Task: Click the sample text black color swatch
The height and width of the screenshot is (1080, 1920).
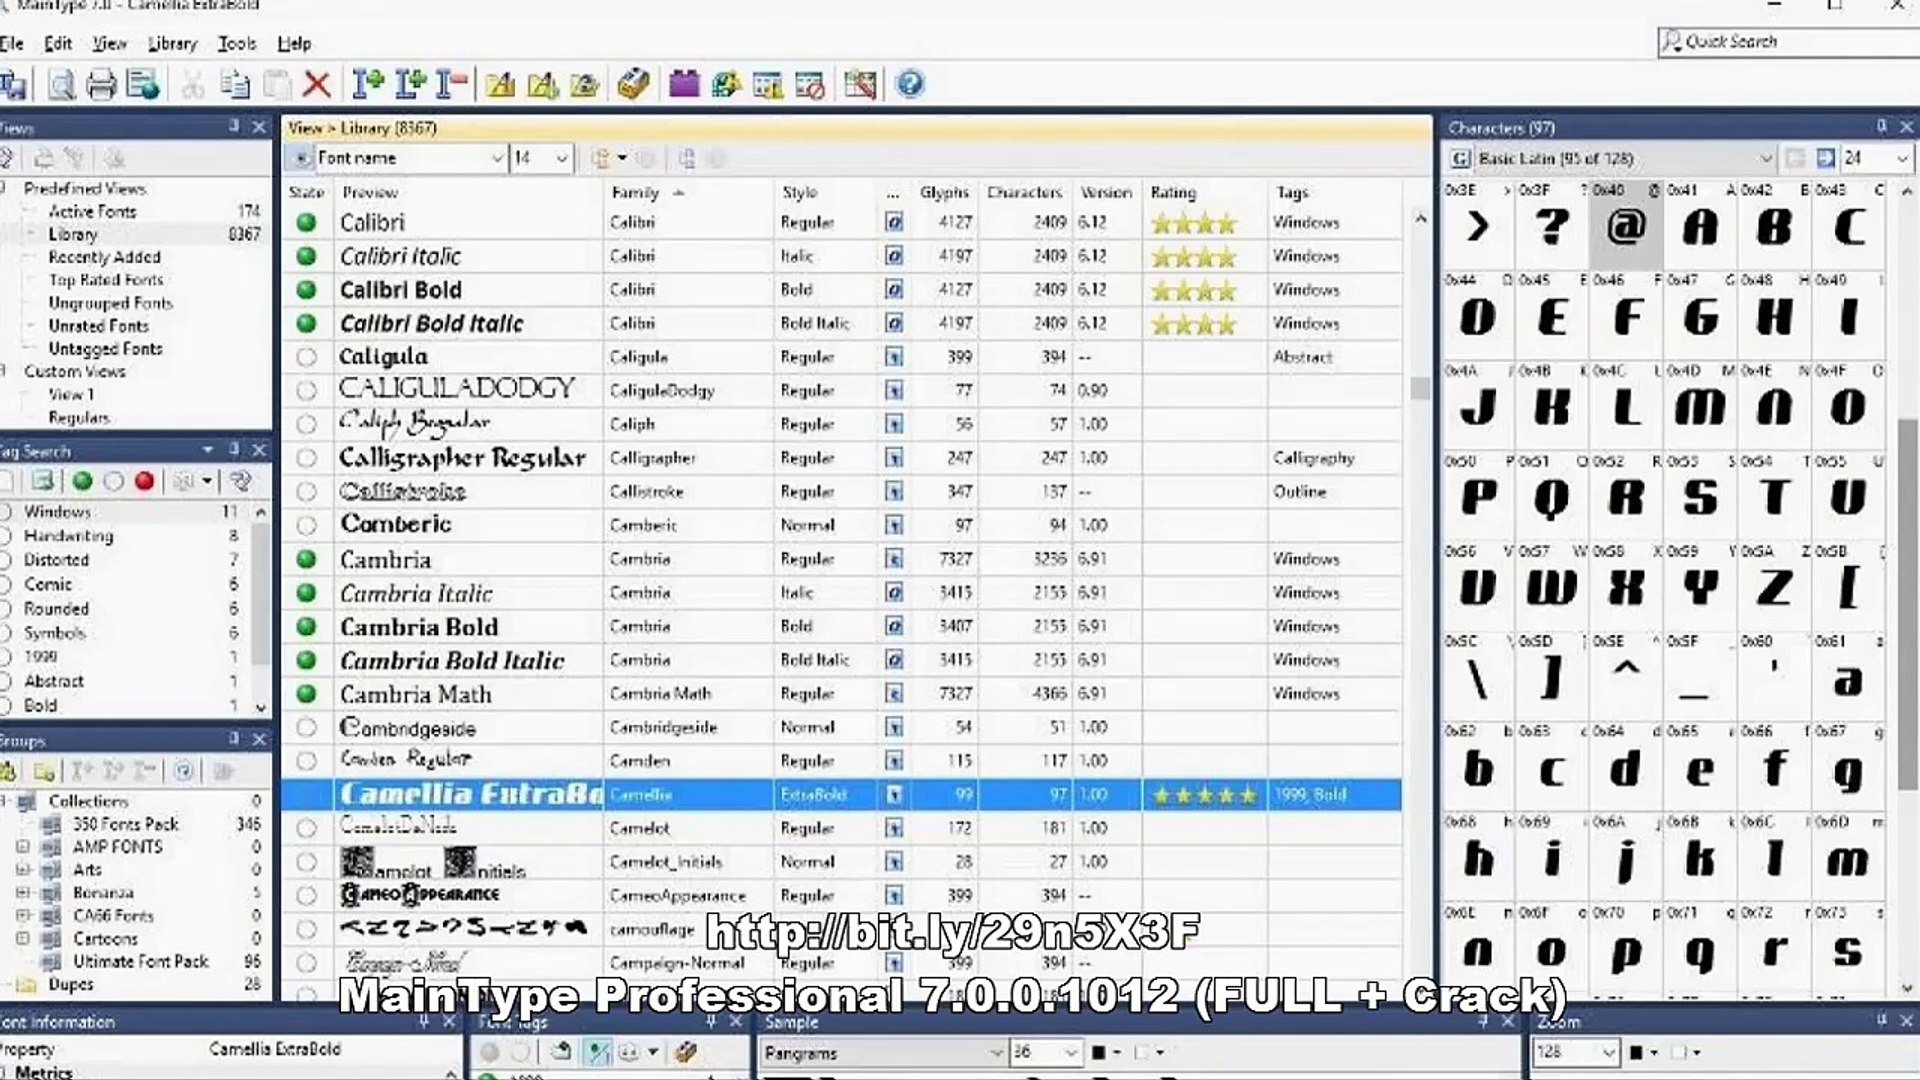Action: [1098, 1052]
